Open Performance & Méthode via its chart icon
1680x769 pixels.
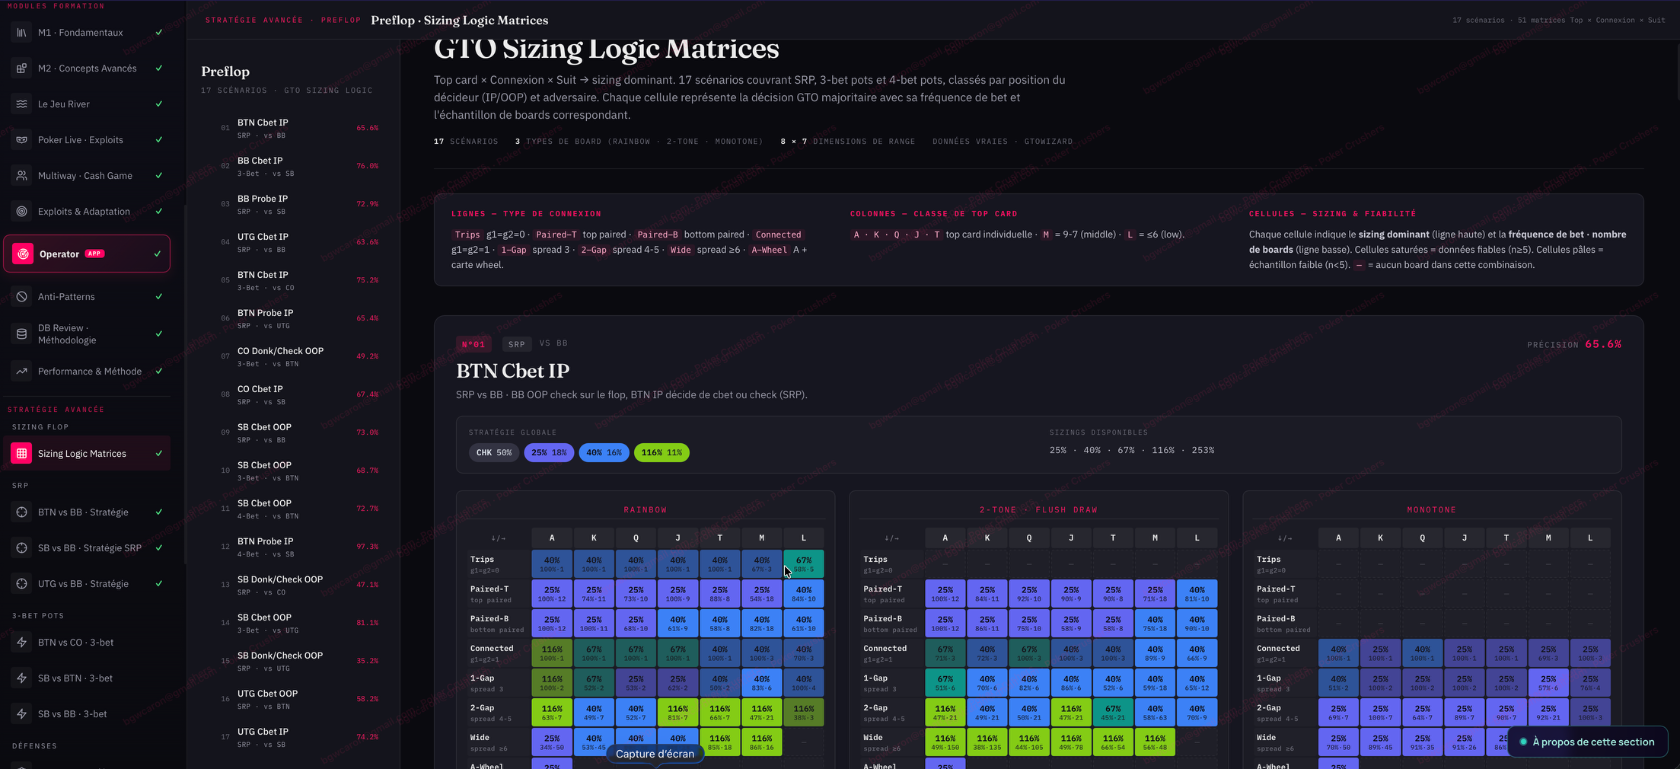click(x=22, y=371)
